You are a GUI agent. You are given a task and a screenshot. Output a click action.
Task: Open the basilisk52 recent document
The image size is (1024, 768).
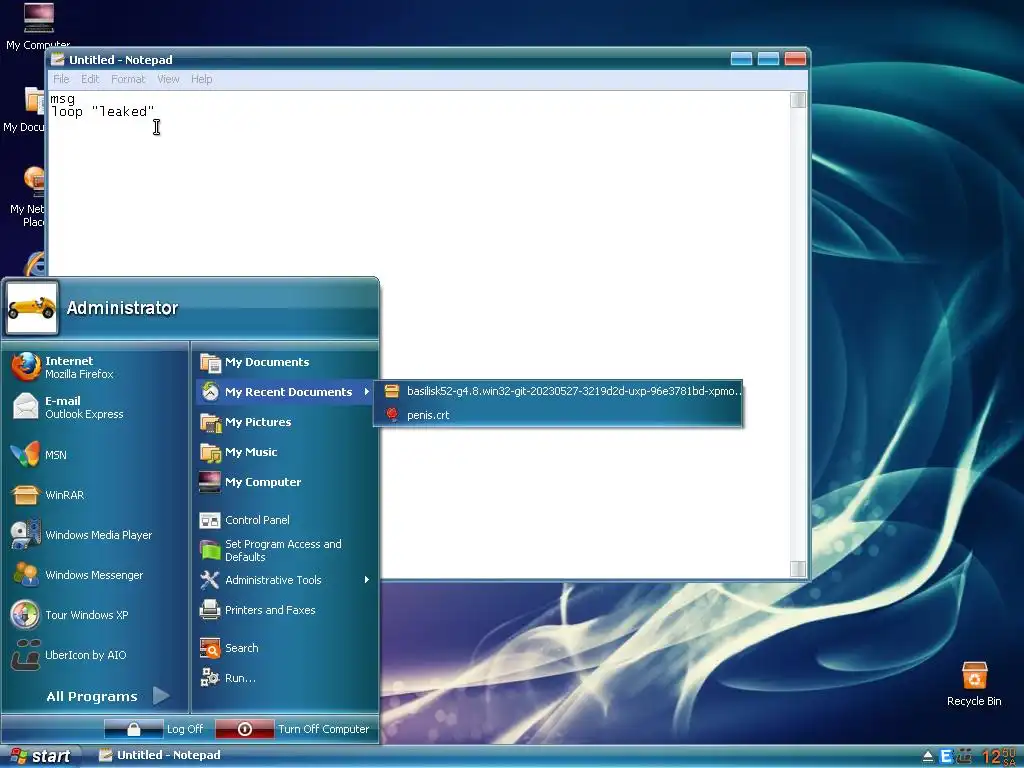559,391
